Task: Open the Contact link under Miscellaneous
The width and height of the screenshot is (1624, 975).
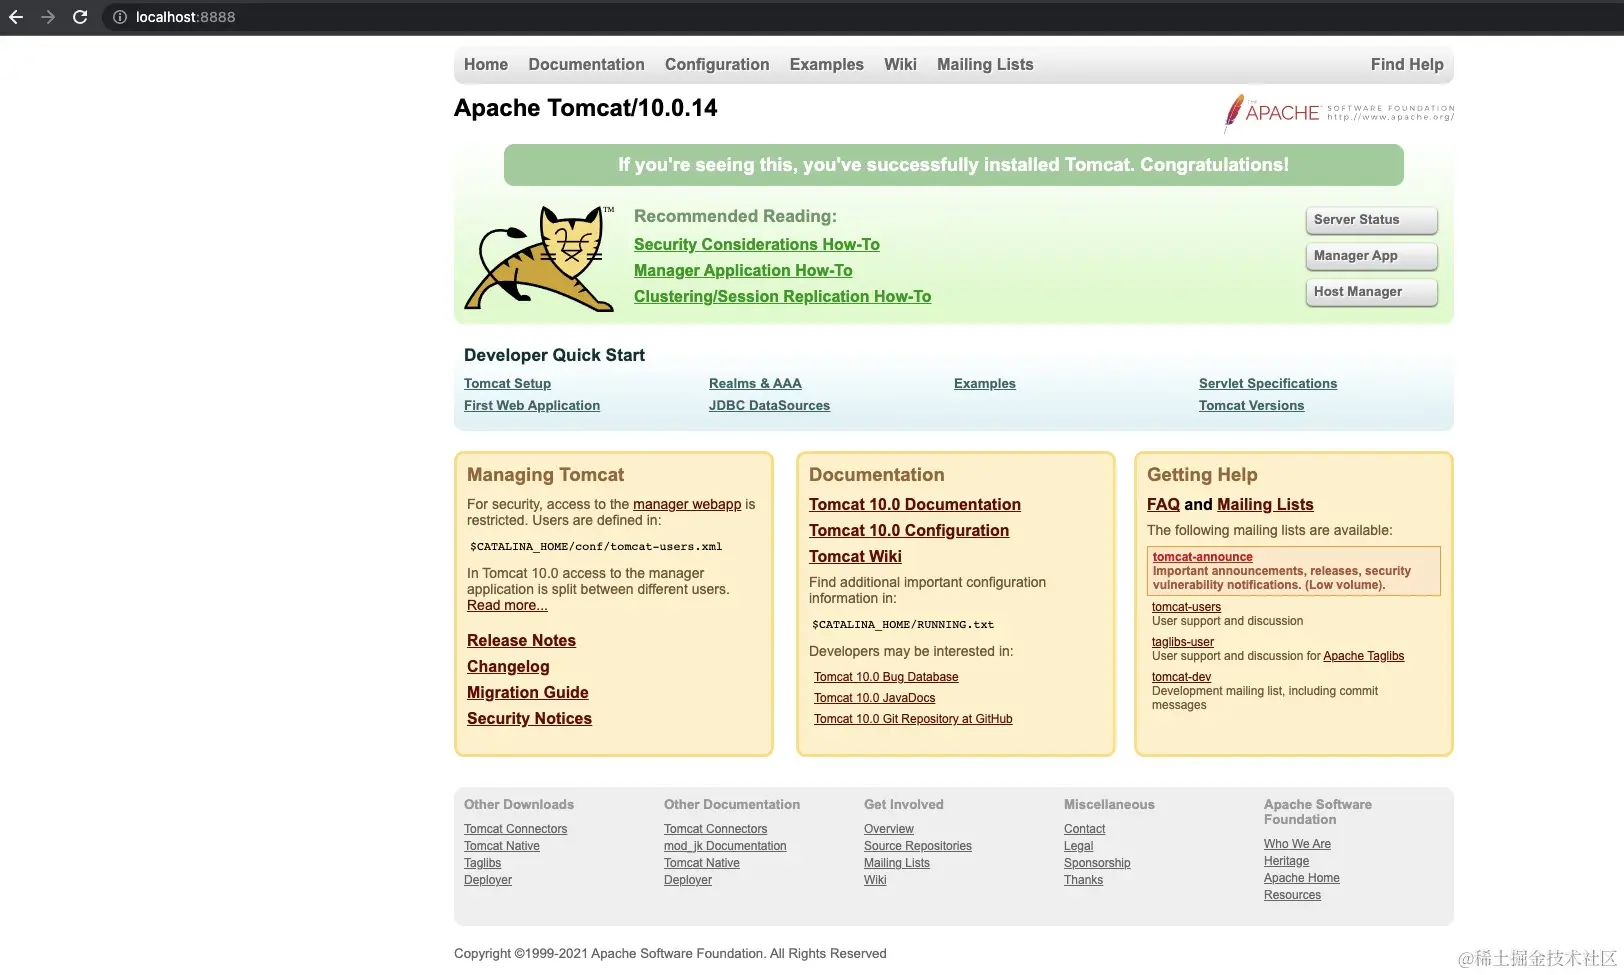Action: [x=1084, y=829]
